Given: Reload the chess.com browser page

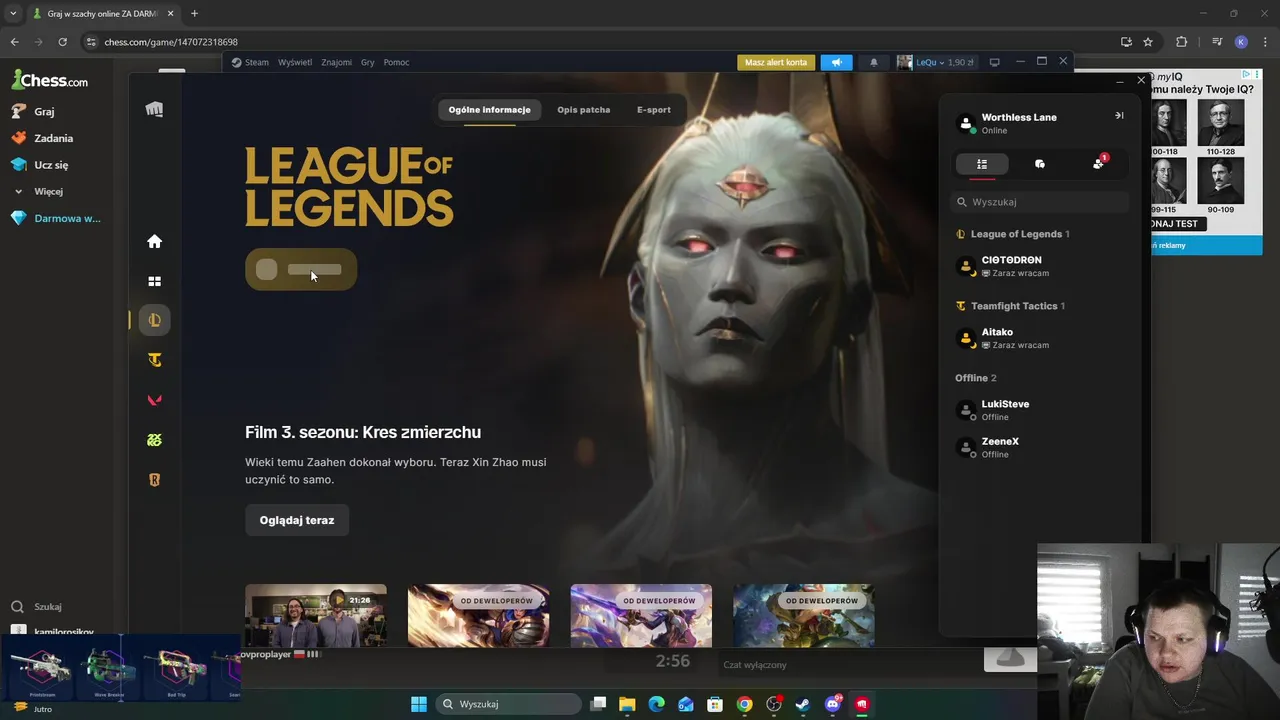Looking at the screenshot, I should tap(62, 42).
